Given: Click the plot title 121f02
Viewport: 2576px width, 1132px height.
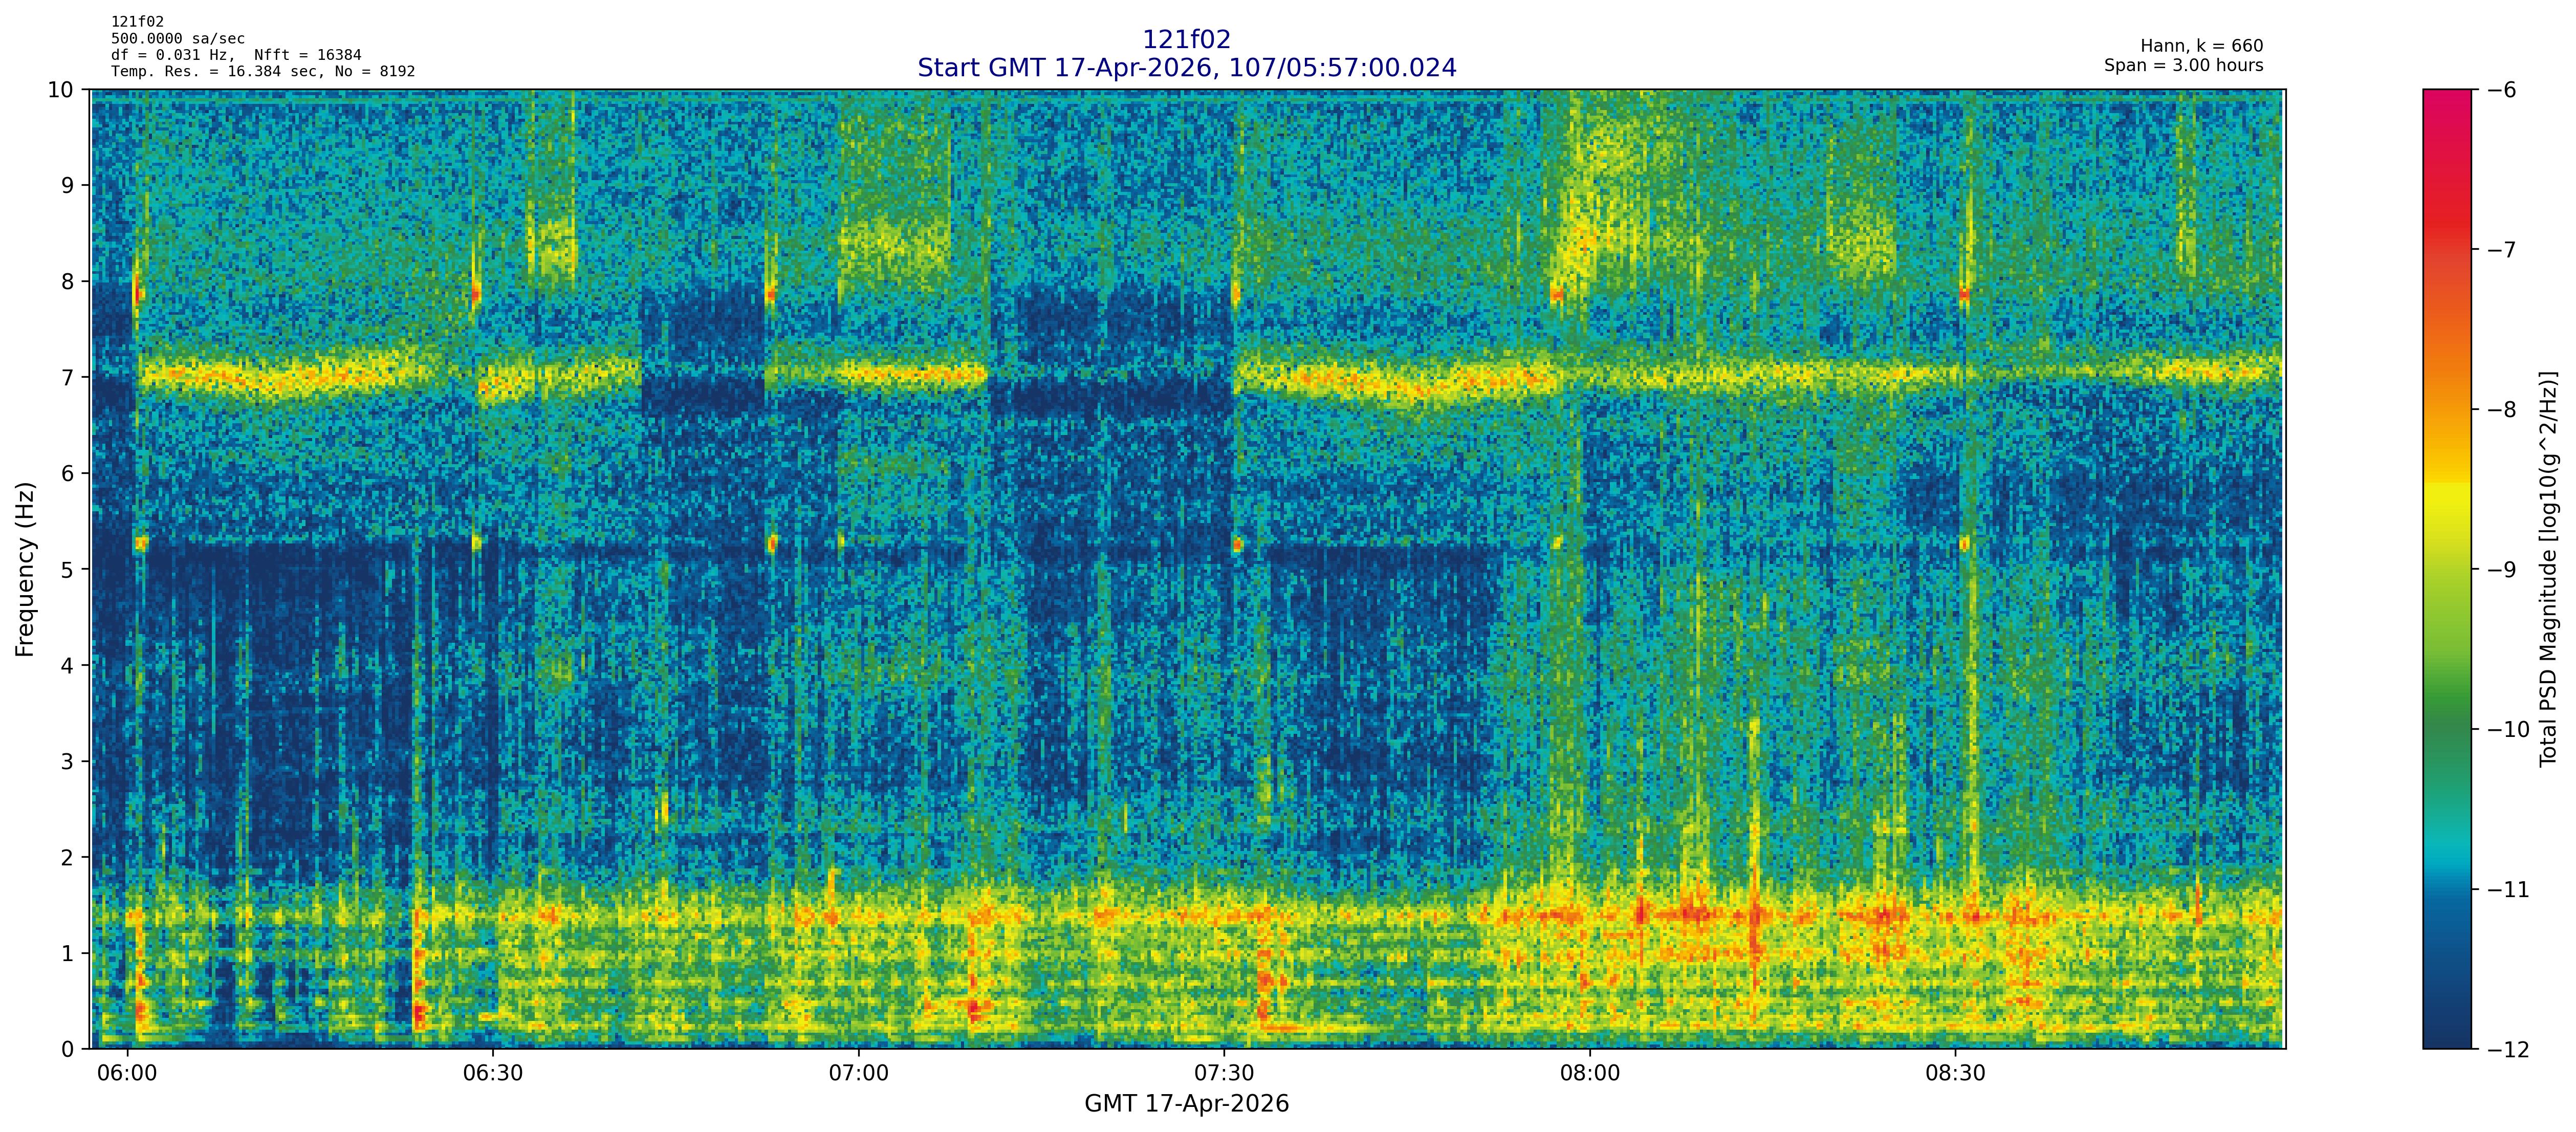Looking at the screenshot, I should pyautogui.click(x=1186, y=39).
